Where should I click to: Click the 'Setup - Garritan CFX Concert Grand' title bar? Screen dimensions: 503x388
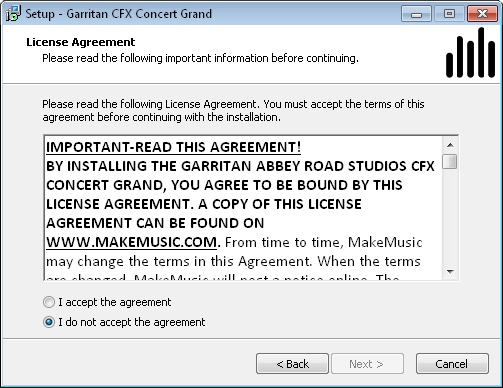pyautogui.click(x=119, y=14)
